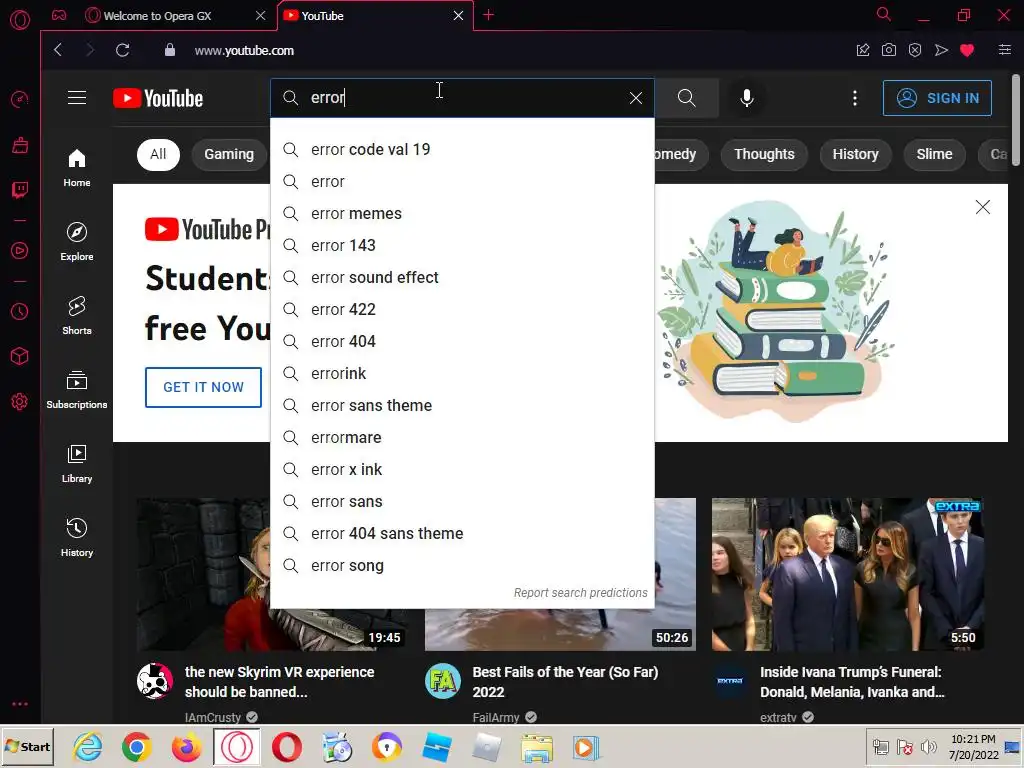The width and height of the screenshot is (1024, 768).
Task: Open a new tab with plus button
Action: click(488, 15)
